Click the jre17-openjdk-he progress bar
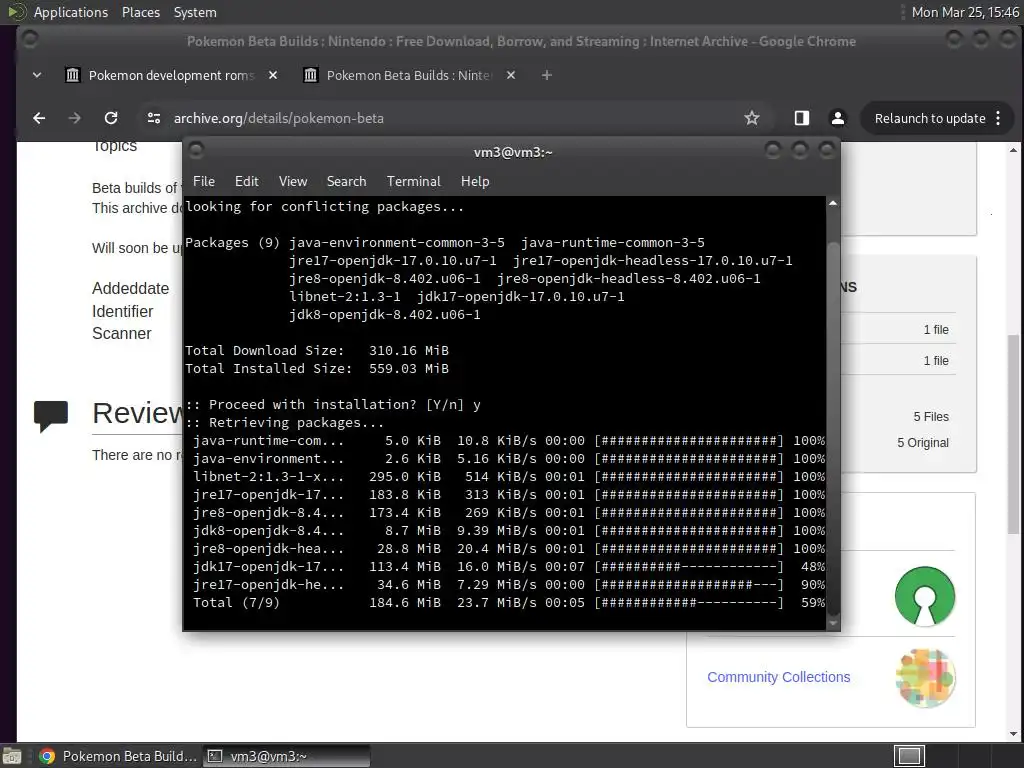Viewport: 1024px width, 768px height. click(x=688, y=585)
